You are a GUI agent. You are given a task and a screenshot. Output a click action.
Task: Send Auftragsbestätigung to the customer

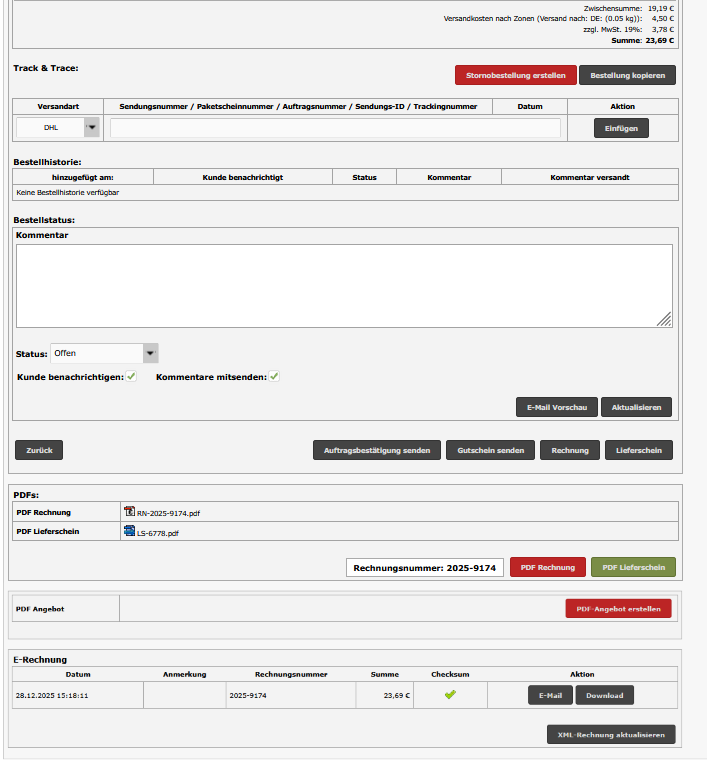[376, 450]
